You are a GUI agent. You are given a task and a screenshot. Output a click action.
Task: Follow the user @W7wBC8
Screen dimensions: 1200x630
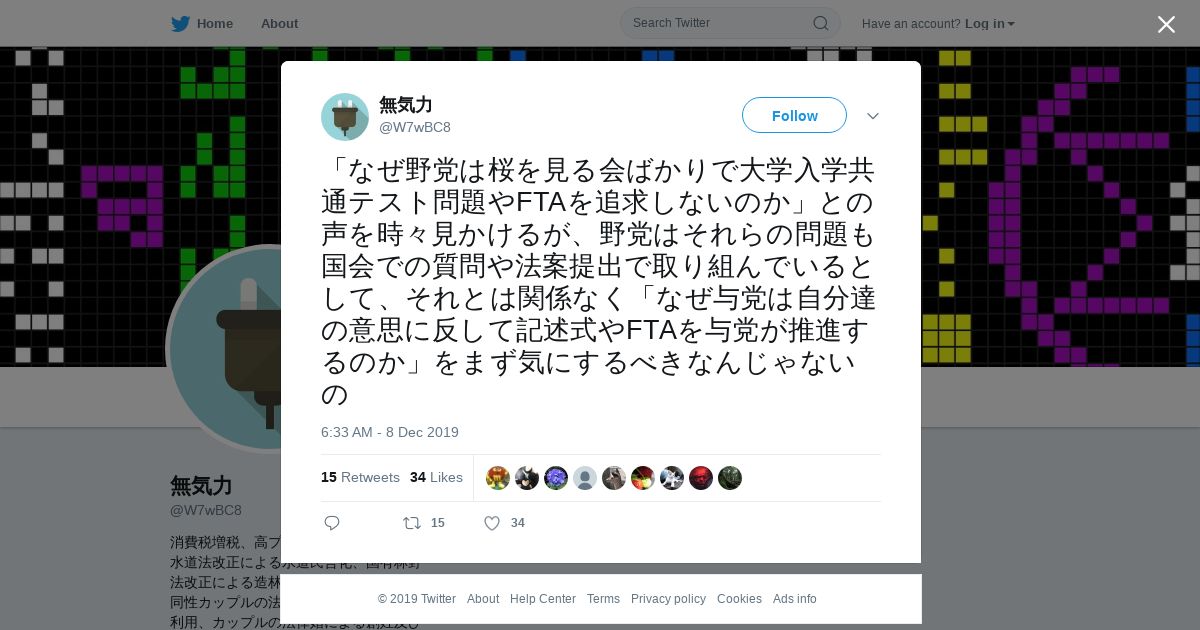(794, 116)
